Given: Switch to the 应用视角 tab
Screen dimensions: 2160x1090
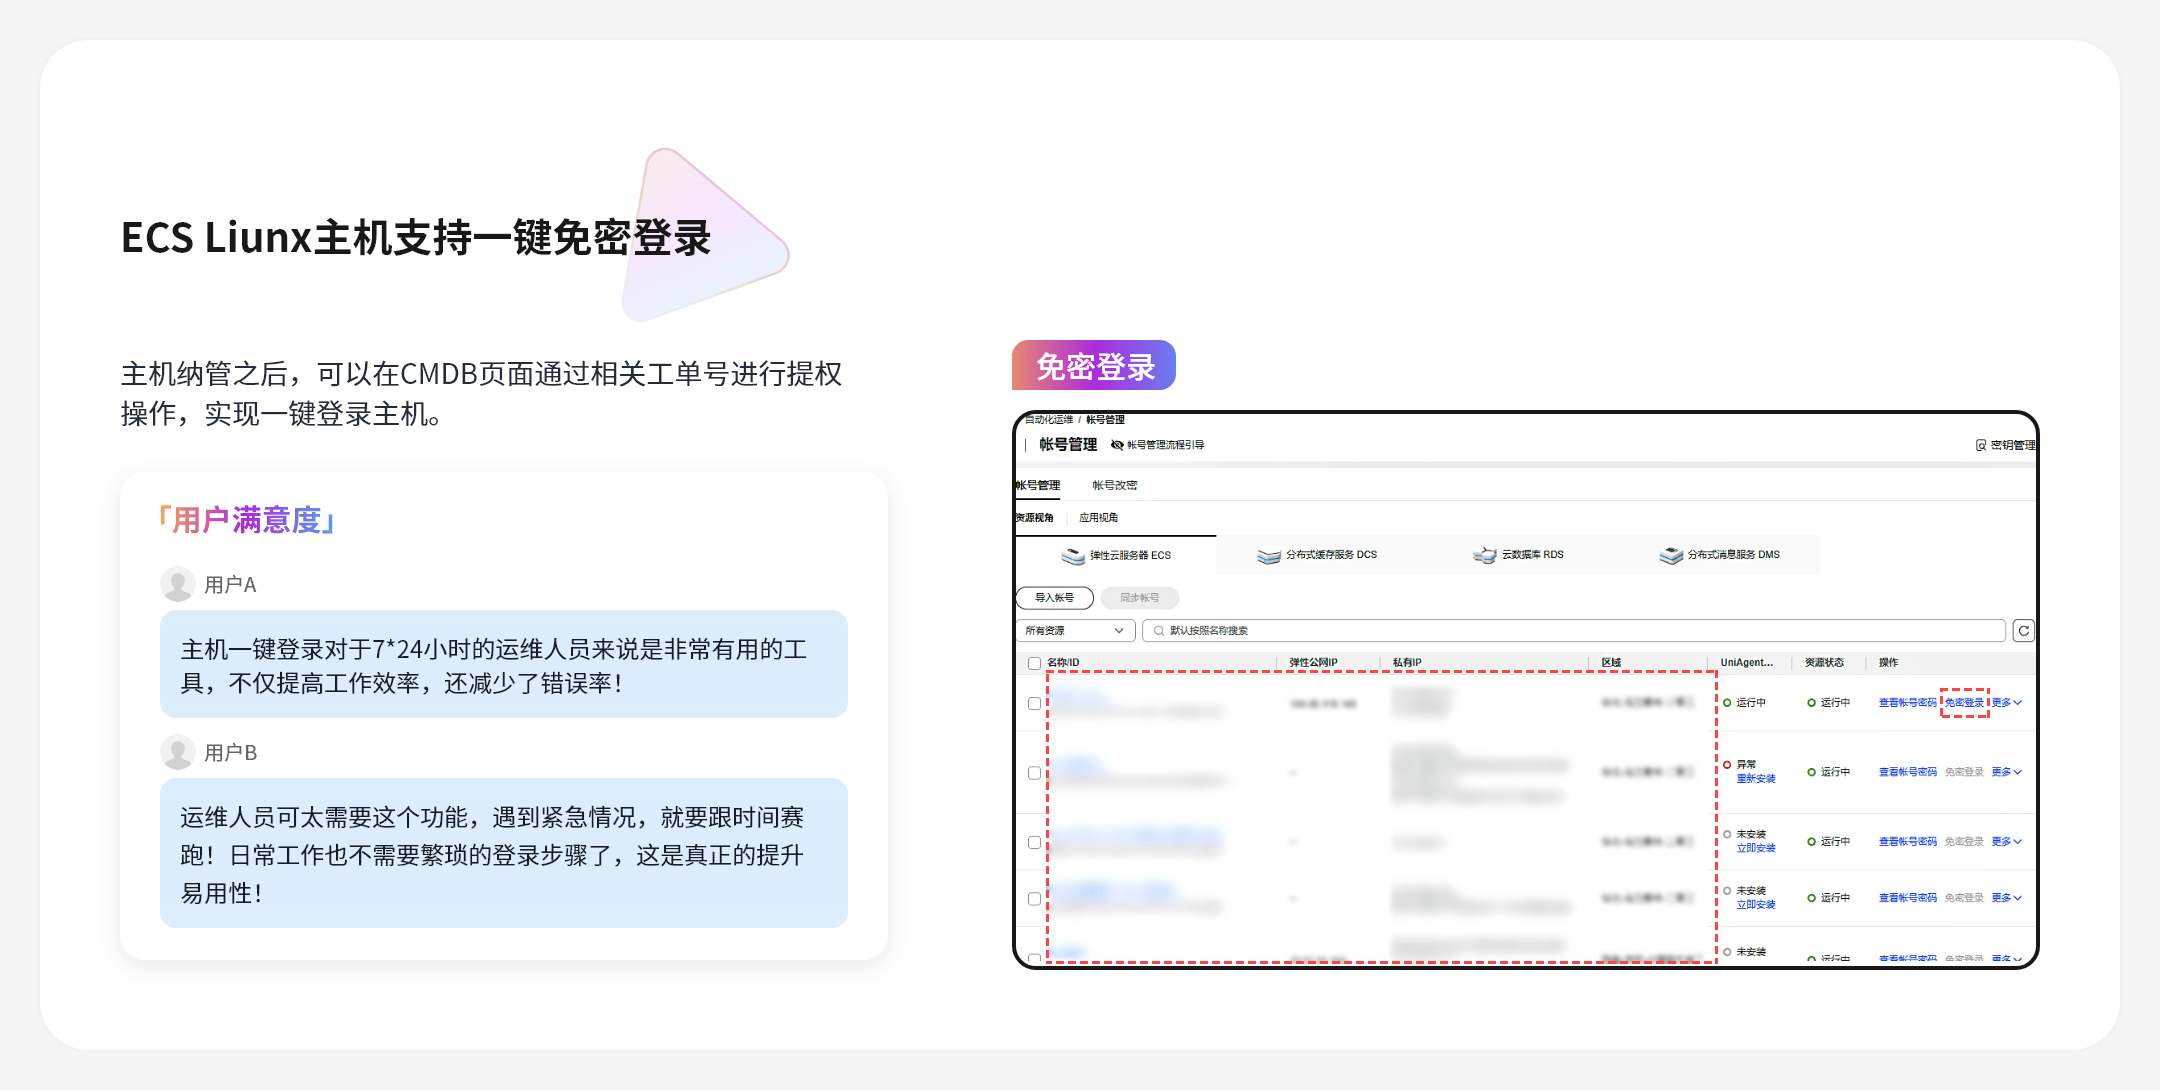Looking at the screenshot, I should click(1098, 518).
